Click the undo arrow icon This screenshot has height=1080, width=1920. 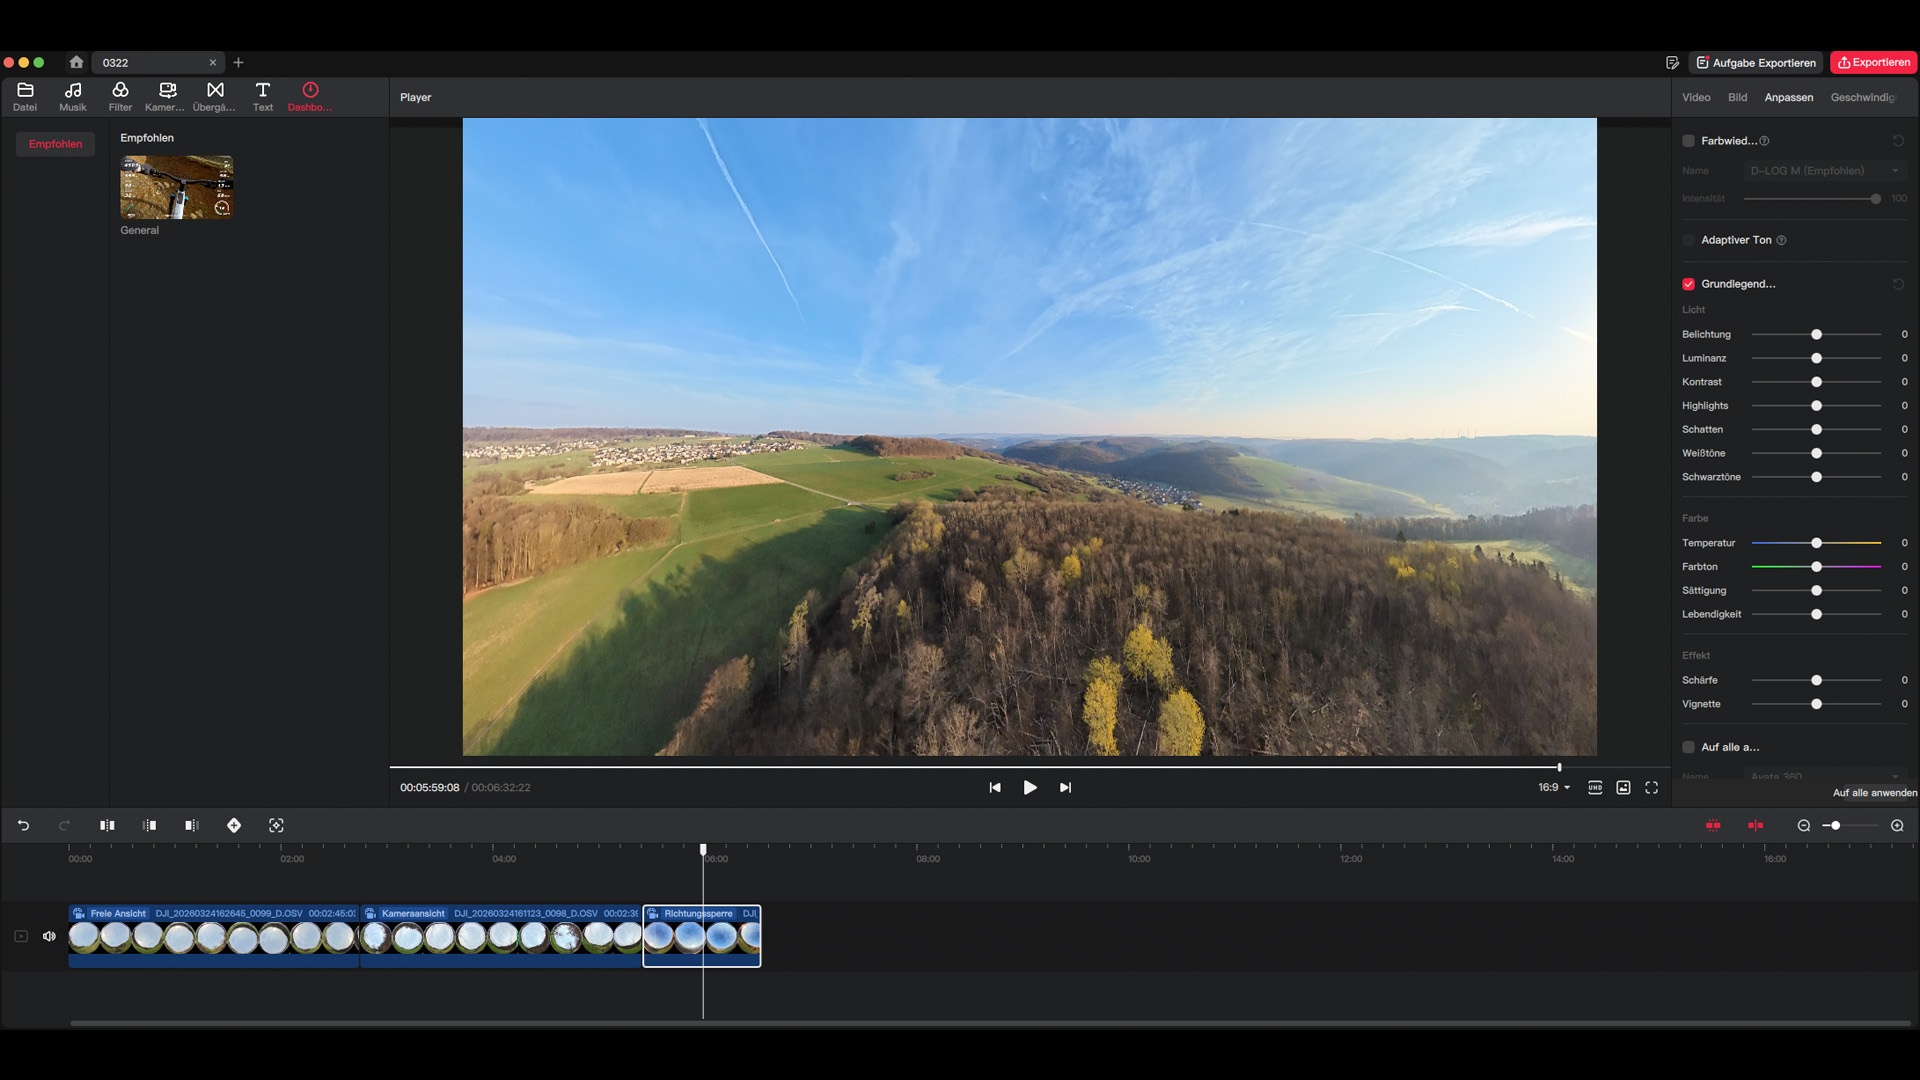pyautogui.click(x=23, y=825)
